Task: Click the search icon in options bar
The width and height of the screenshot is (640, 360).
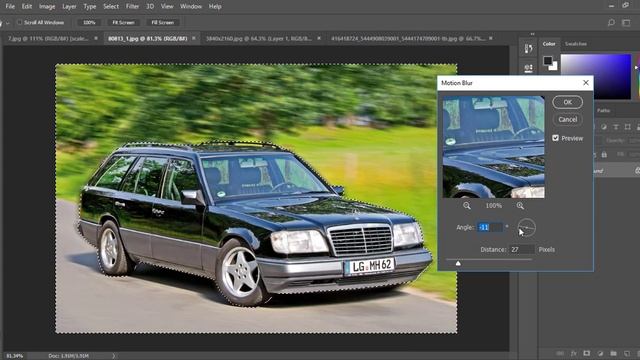Action: (x=611, y=22)
